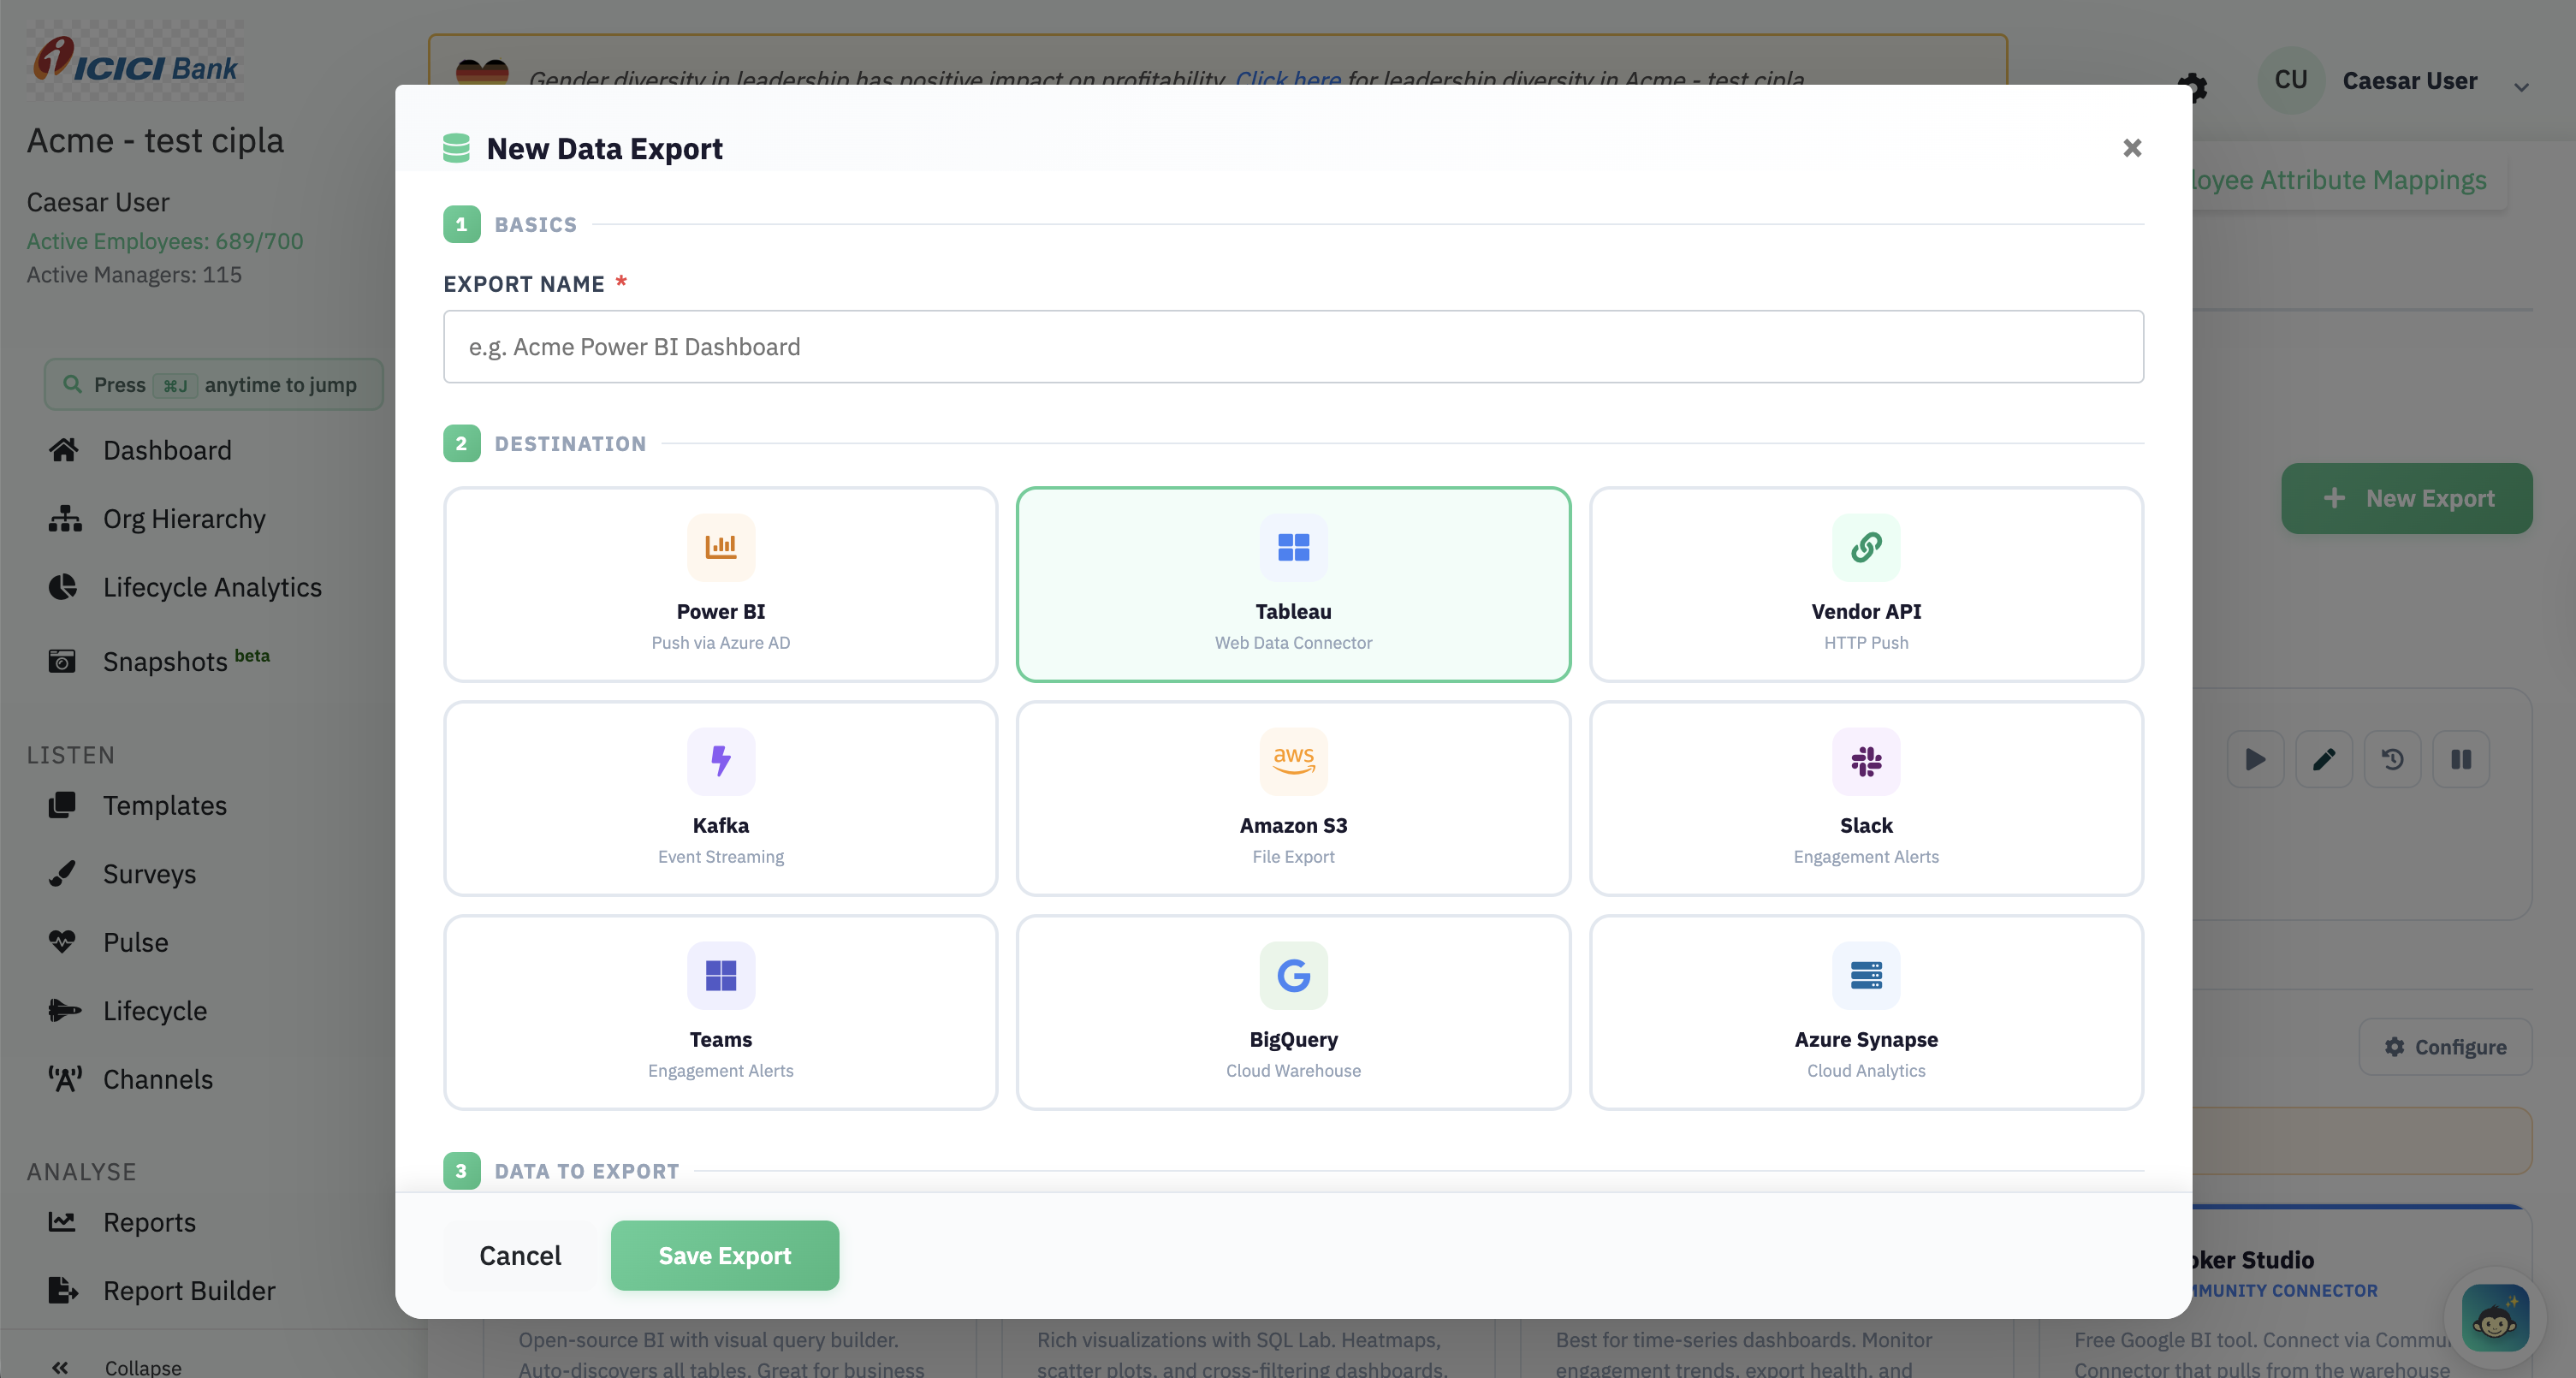2576x1378 pixels.
Task: Close the New Data Export dialog
Action: pos(2132,148)
